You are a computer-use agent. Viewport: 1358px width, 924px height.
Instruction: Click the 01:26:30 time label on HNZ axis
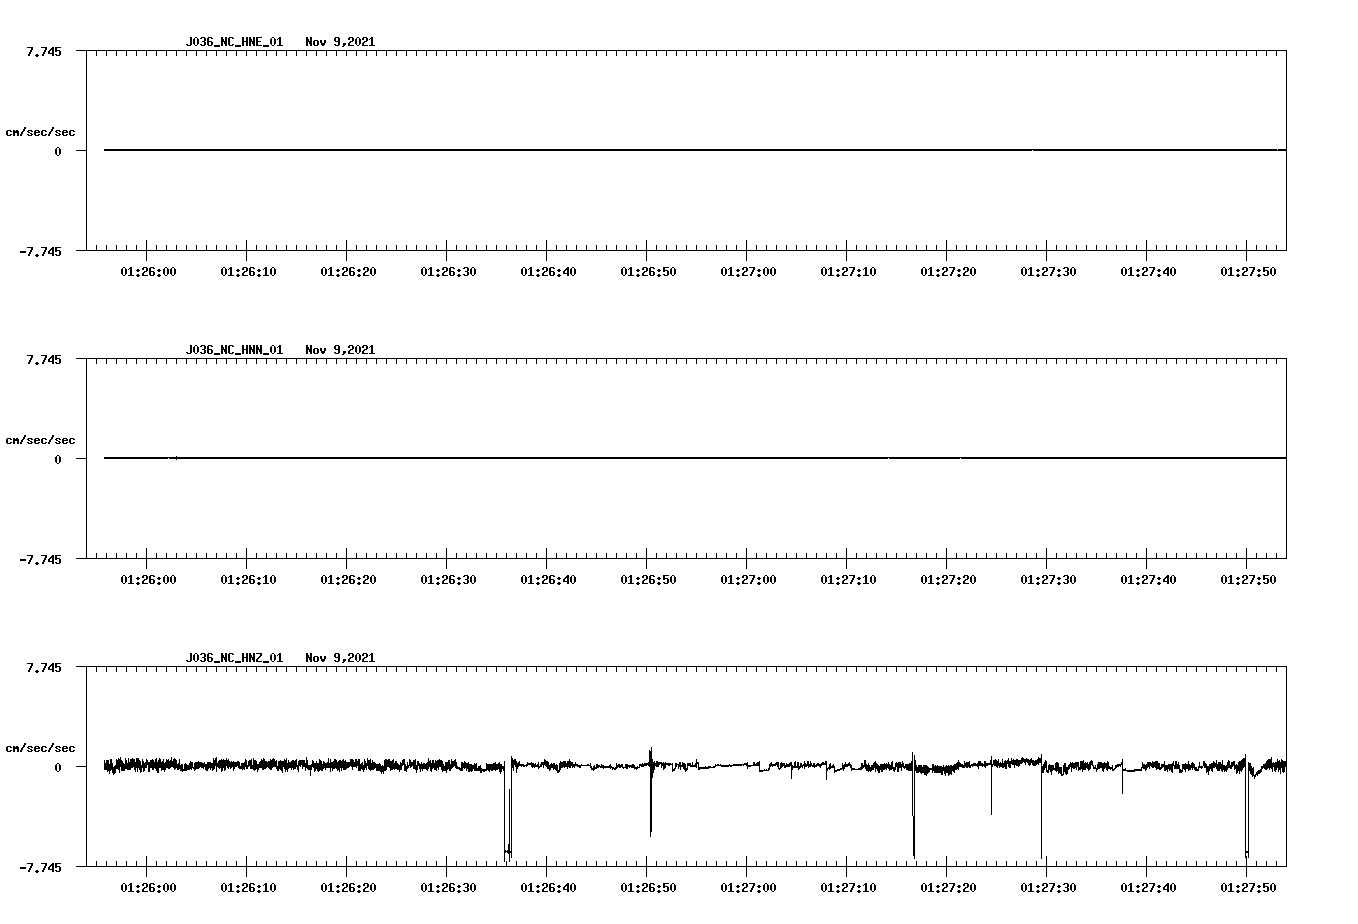coord(448,888)
